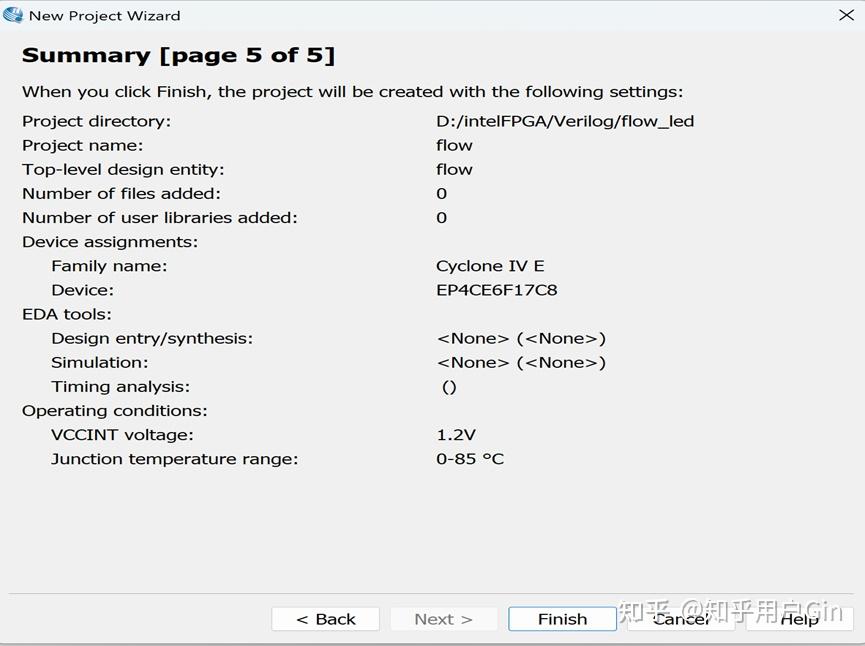Click the Design entry/synthesis None value
The image size is (865, 646).
pos(521,338)
